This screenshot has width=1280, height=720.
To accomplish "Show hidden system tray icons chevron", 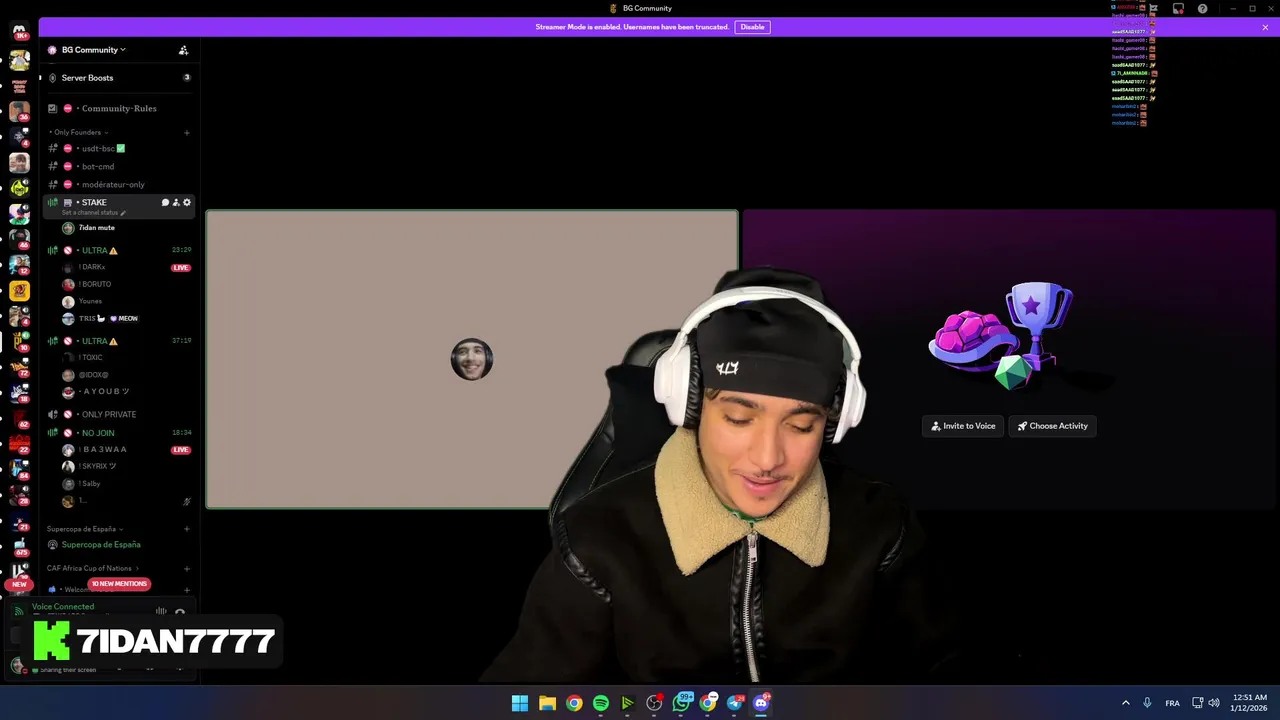I will (1125, 703).
